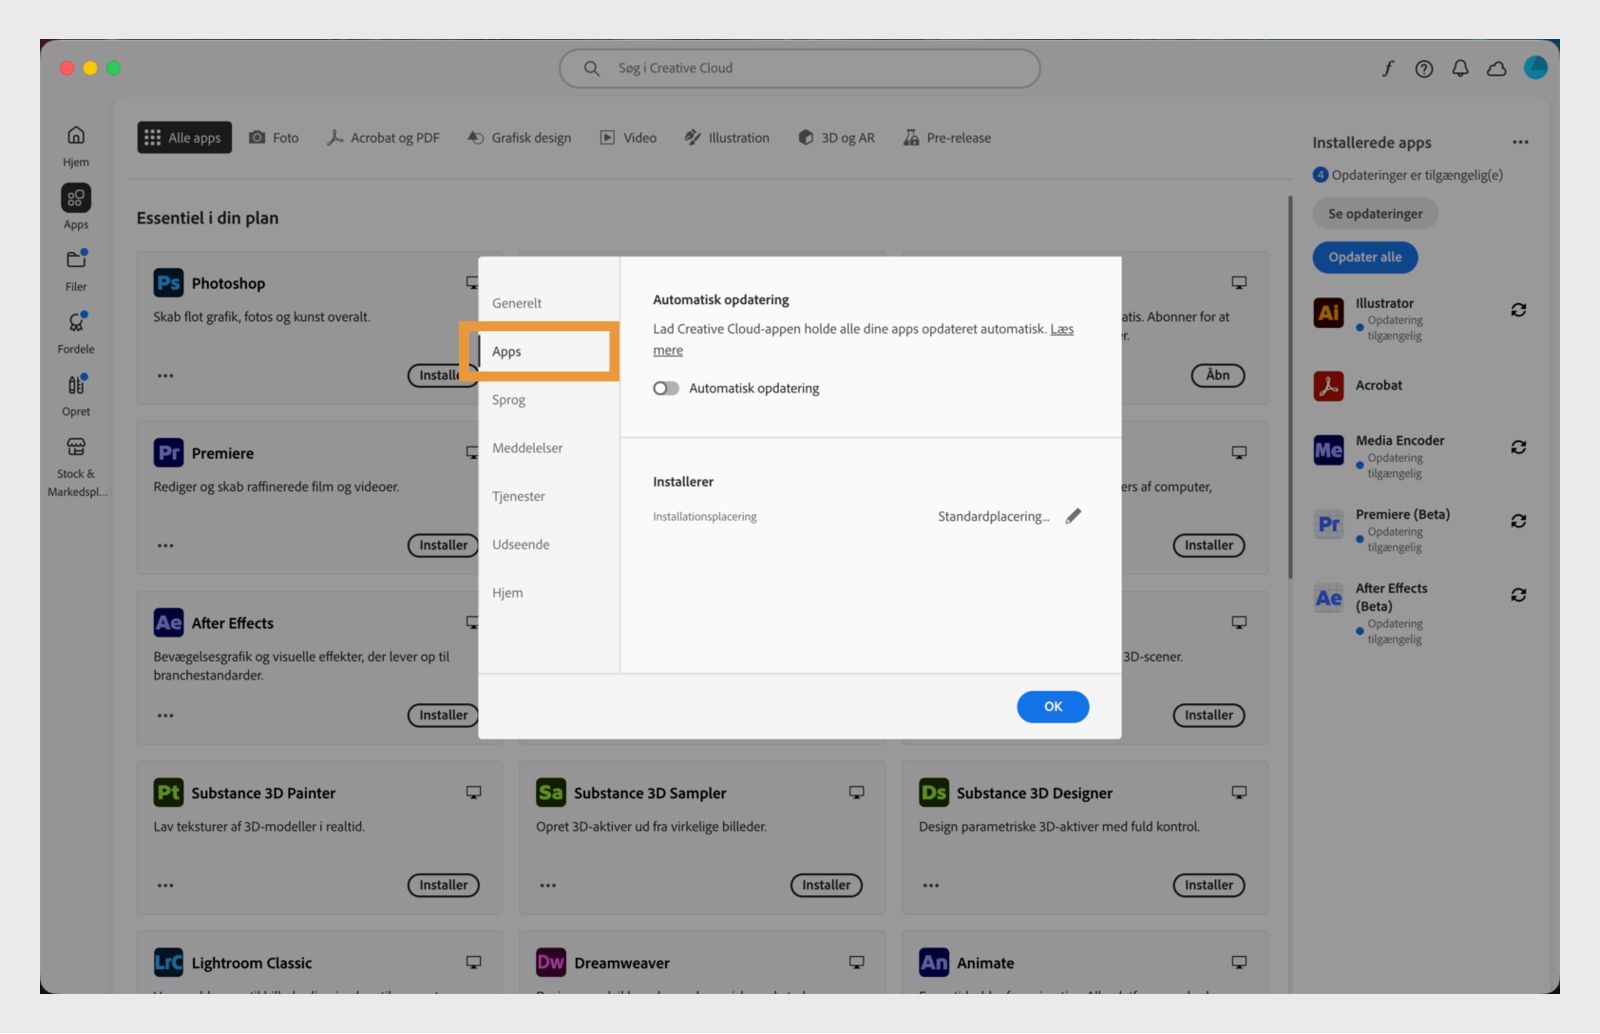The width and height of the screenshot is (1600, 1034).
Task: Click the Søg i Creative Cloud search field
Action: pyautogui.click(x=800, y=68)
